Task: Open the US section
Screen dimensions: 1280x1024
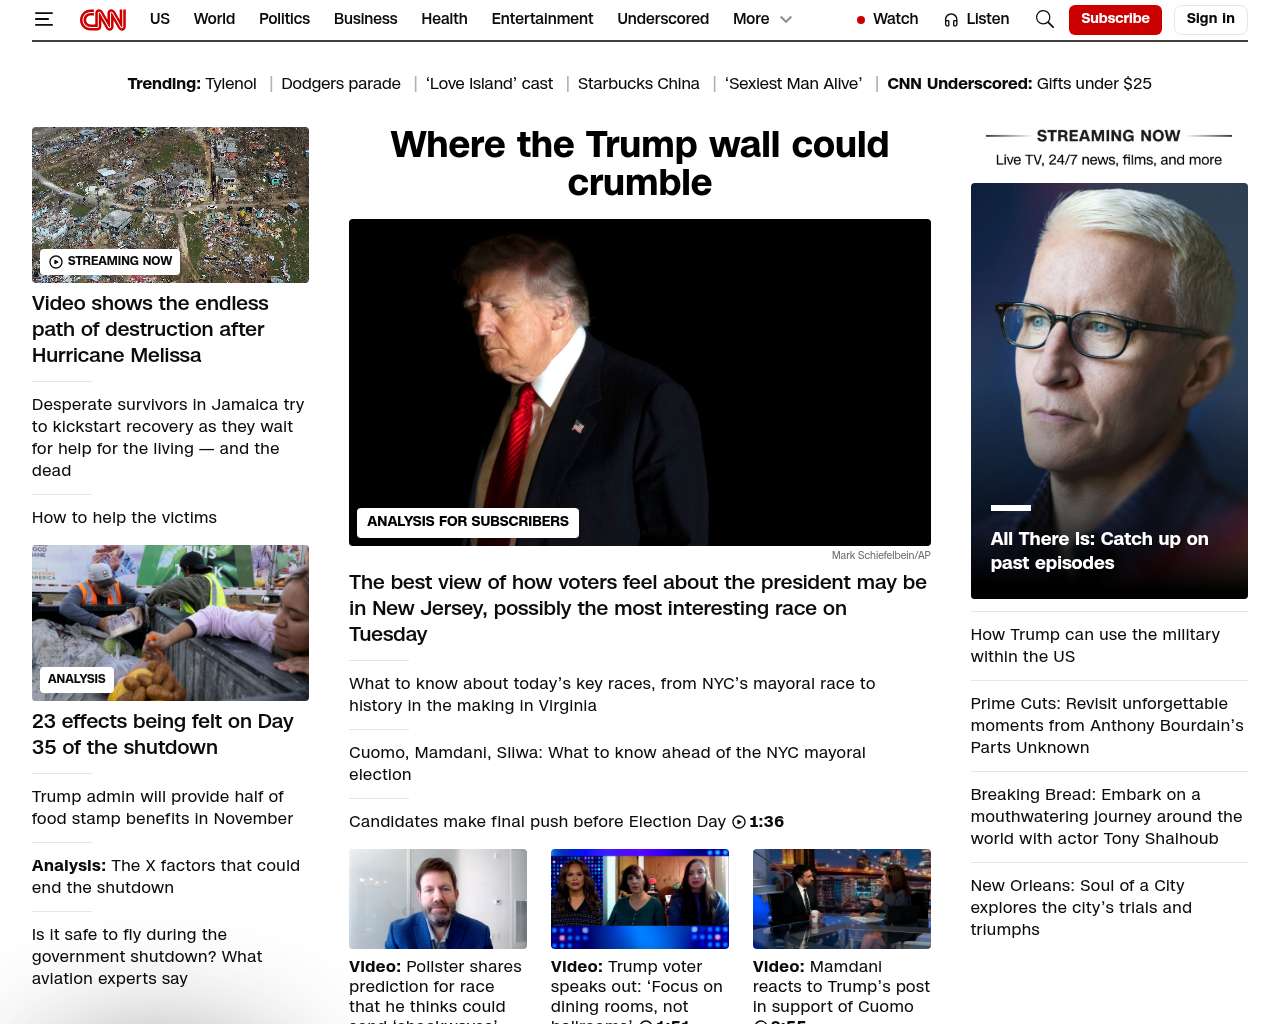Action: tap(160, 19)
